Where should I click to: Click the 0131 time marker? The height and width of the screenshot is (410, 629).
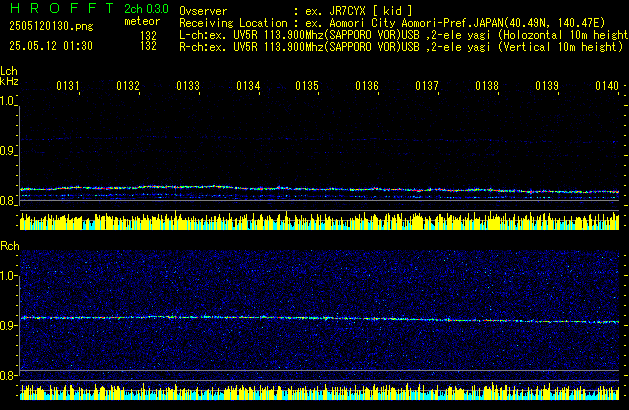(x=68, y=86)
